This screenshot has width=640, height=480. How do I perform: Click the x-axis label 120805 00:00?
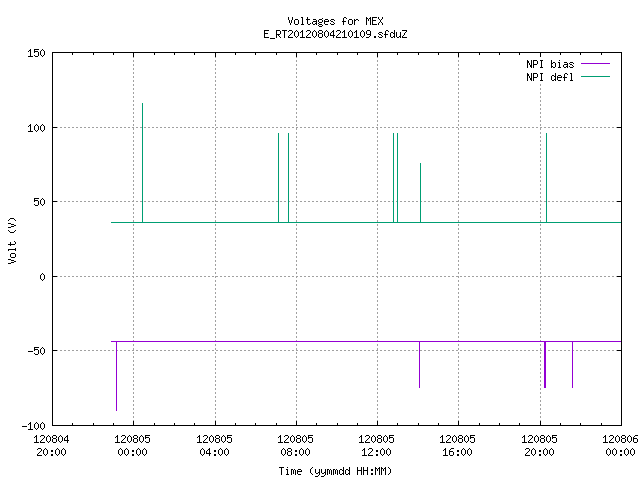coord(132,446)
